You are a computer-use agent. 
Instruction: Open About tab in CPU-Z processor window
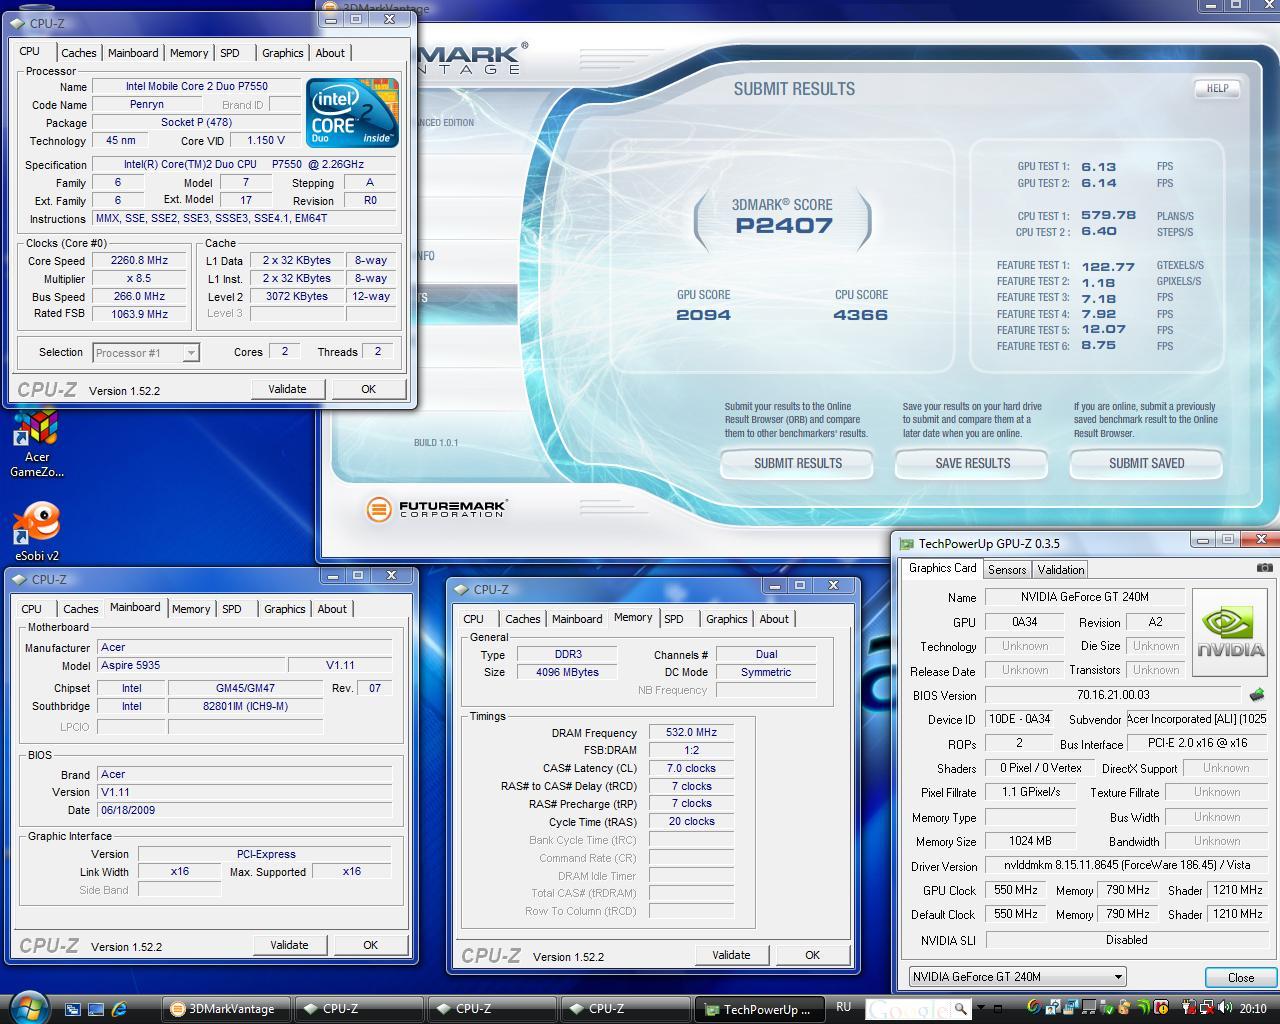[x=330, y=53]
